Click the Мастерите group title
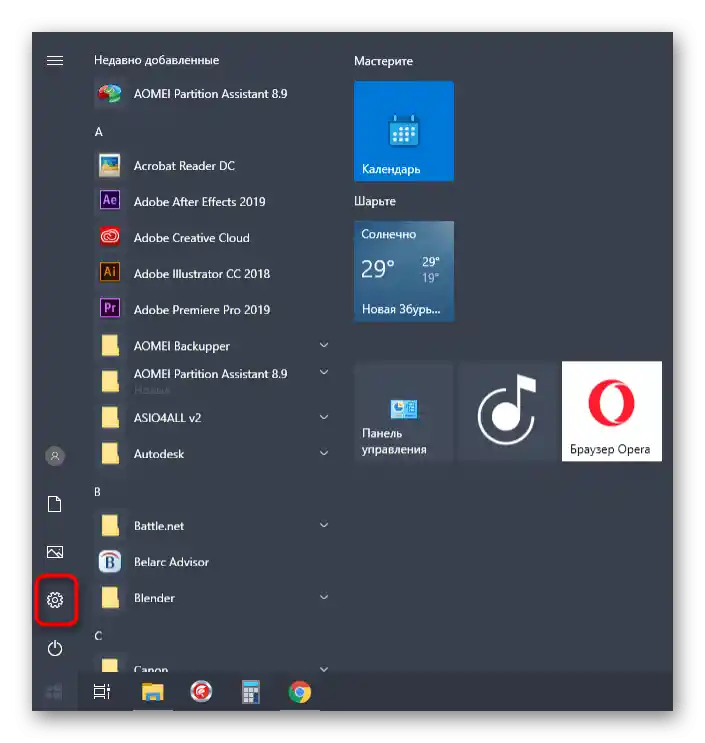 click(383, 61)
